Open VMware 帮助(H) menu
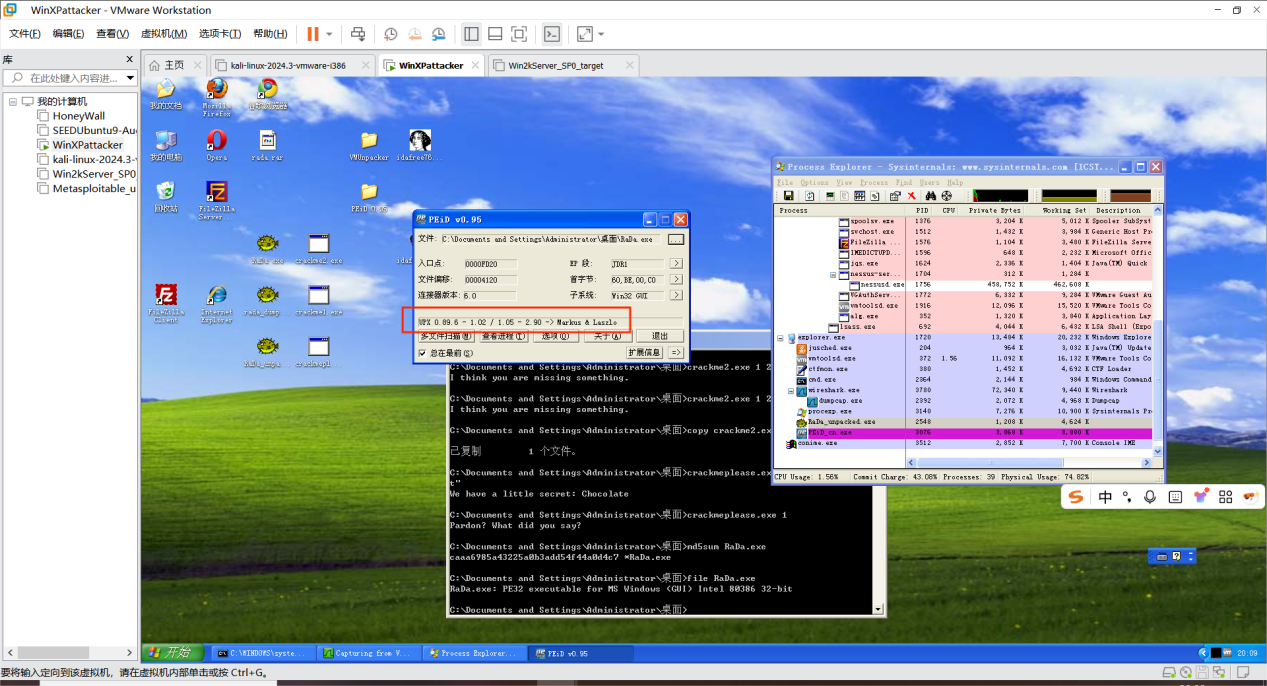The width and height of the screenshot is (1267, 686). pos(270,34)
